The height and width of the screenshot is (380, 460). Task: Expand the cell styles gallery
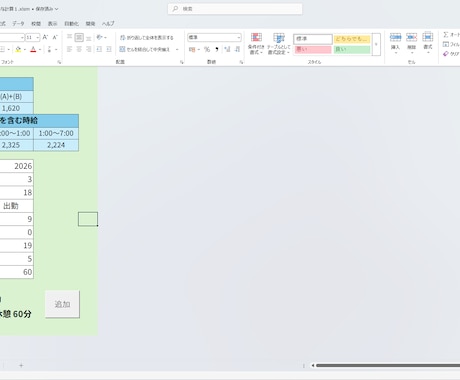pos(376,44)
